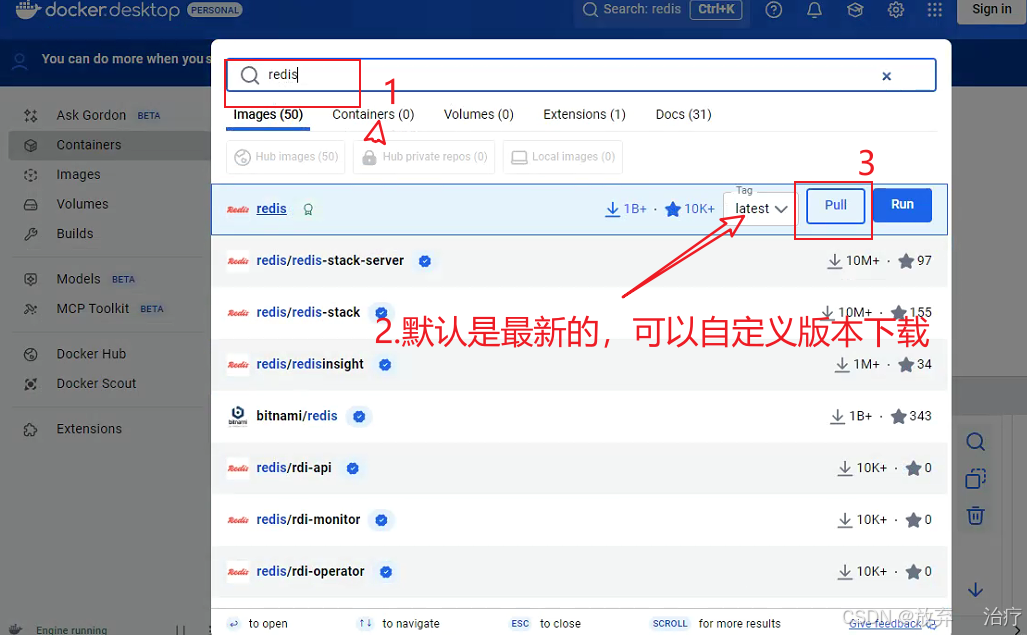Image resolution: width=1027 pixels, height=635 pixels.
Task: Open Docker Hub in the sidebar
Action: (109, 354)
